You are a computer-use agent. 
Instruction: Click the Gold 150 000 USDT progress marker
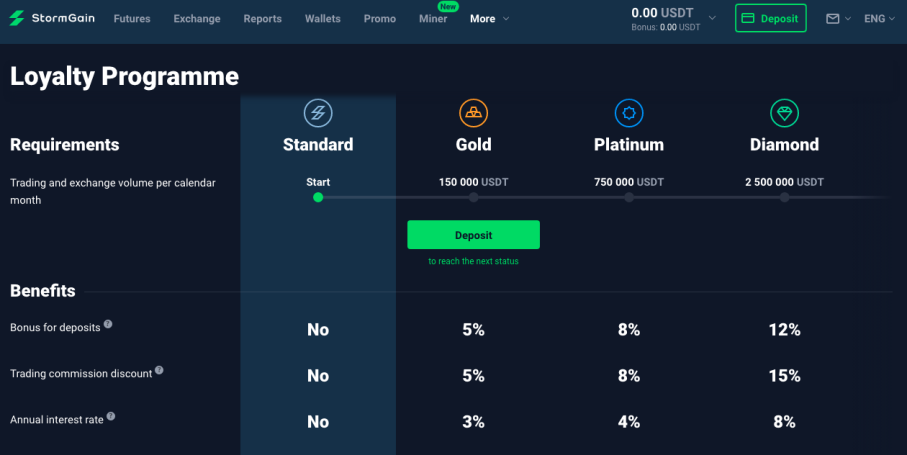(474, 197)
